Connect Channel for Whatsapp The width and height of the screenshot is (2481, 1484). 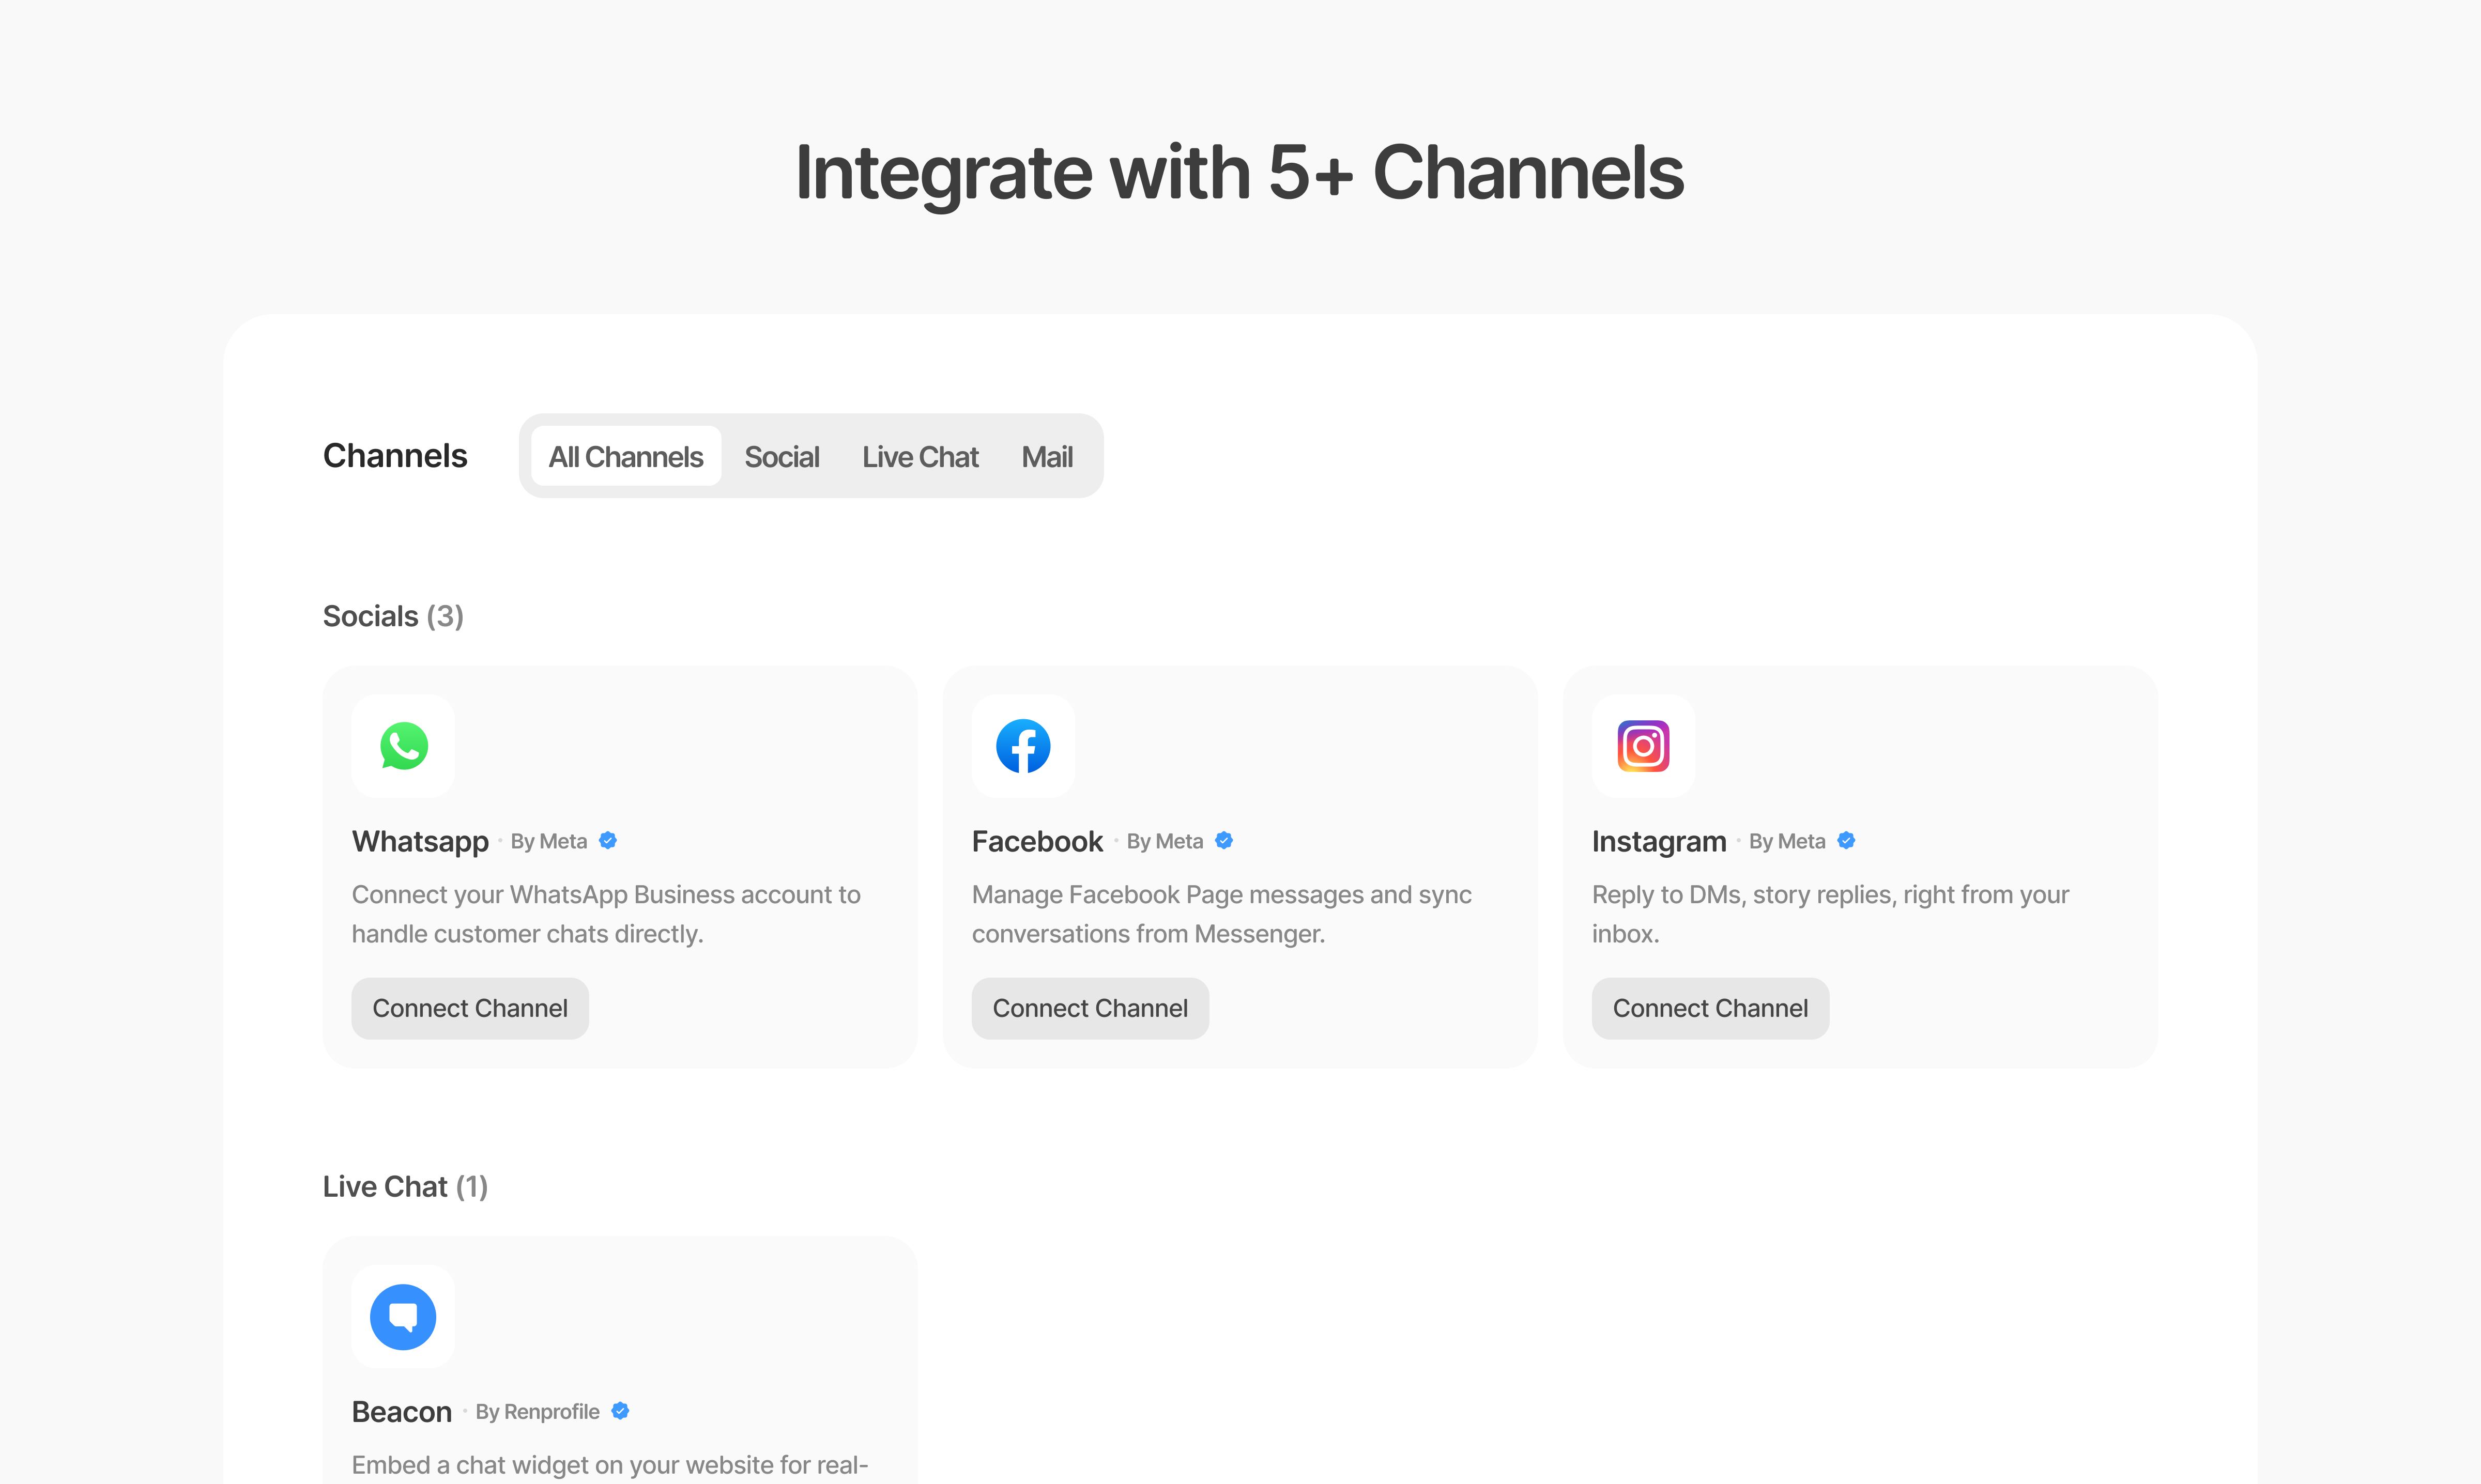pyautogui.click(x=470, y=1008)
